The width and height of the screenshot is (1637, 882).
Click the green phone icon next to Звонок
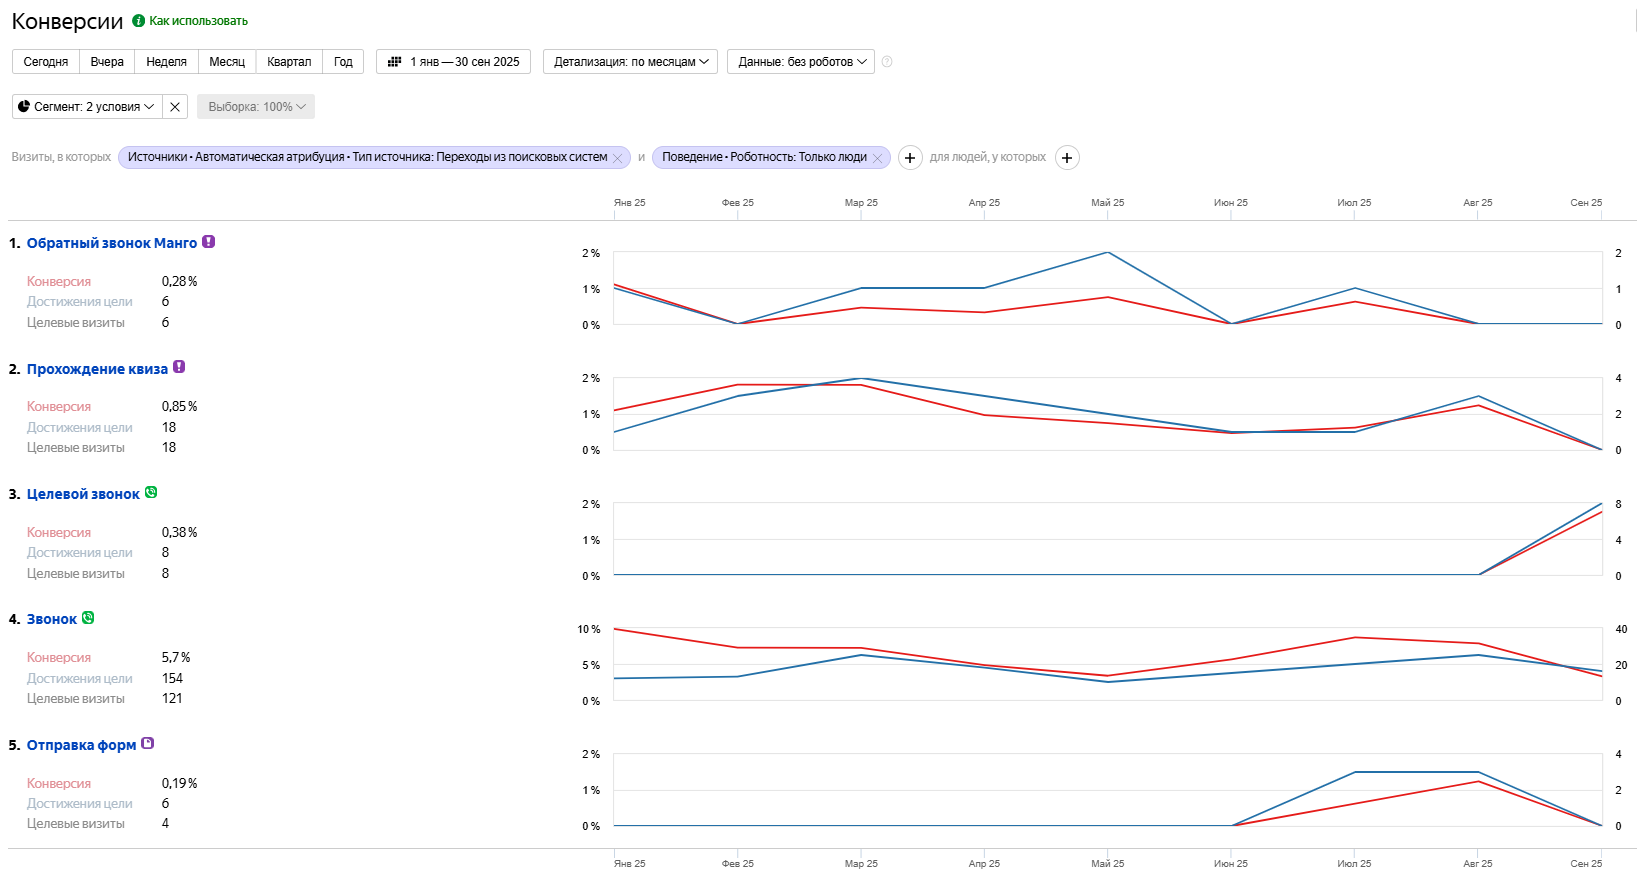coord(88,618)
